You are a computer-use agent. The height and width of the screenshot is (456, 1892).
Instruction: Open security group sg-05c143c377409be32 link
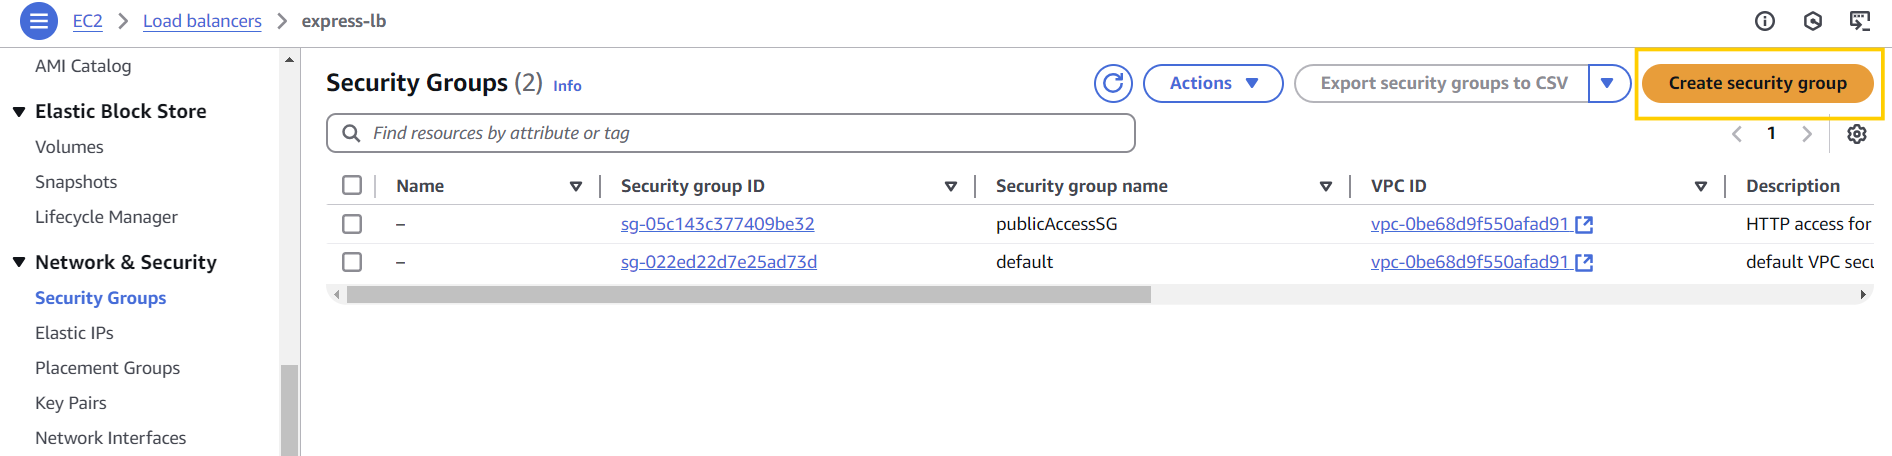pos(717,224)
